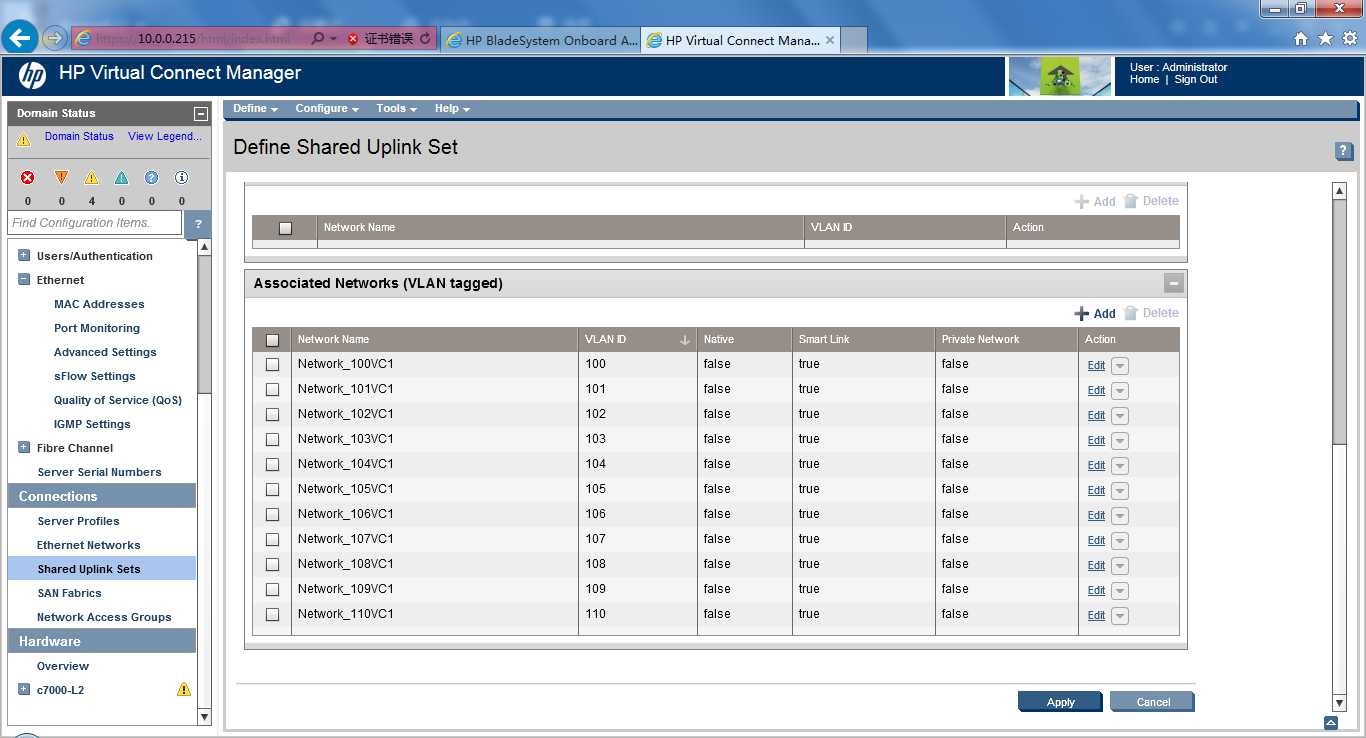Click the Domain Status yellow warning icon
This screenshot has height=738, width=1366.
[24, 140]
